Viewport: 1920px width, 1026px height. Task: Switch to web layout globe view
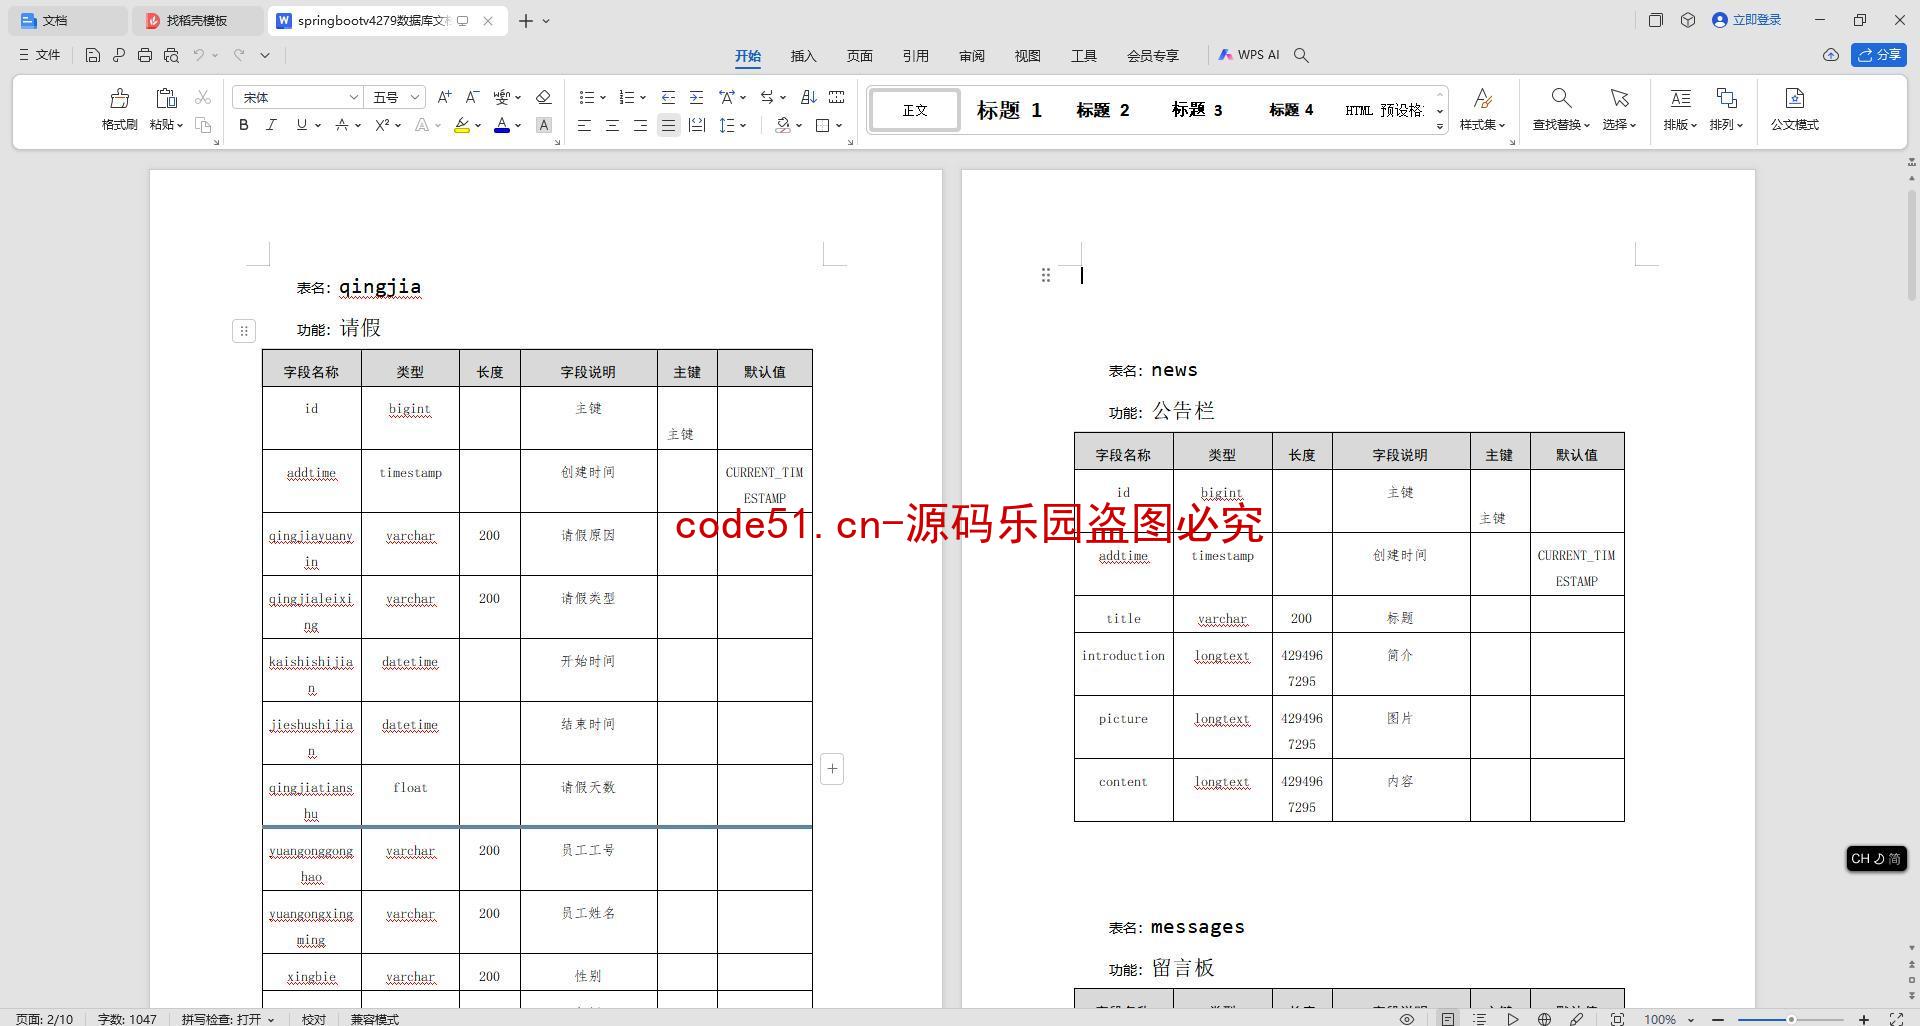click(1544, 1019)
